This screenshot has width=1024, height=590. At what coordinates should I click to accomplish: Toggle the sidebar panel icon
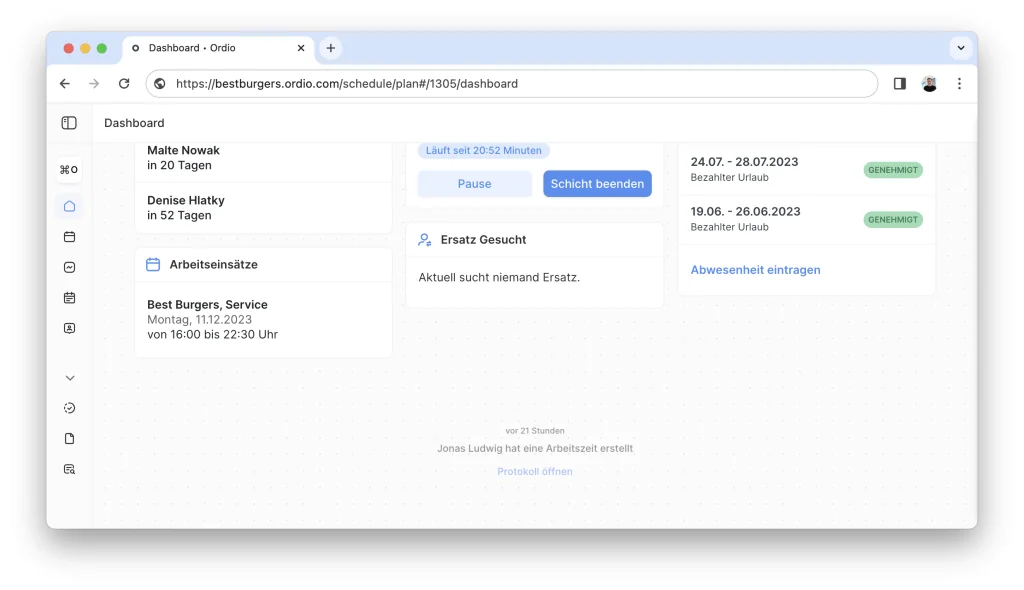[x=69, y=123]
